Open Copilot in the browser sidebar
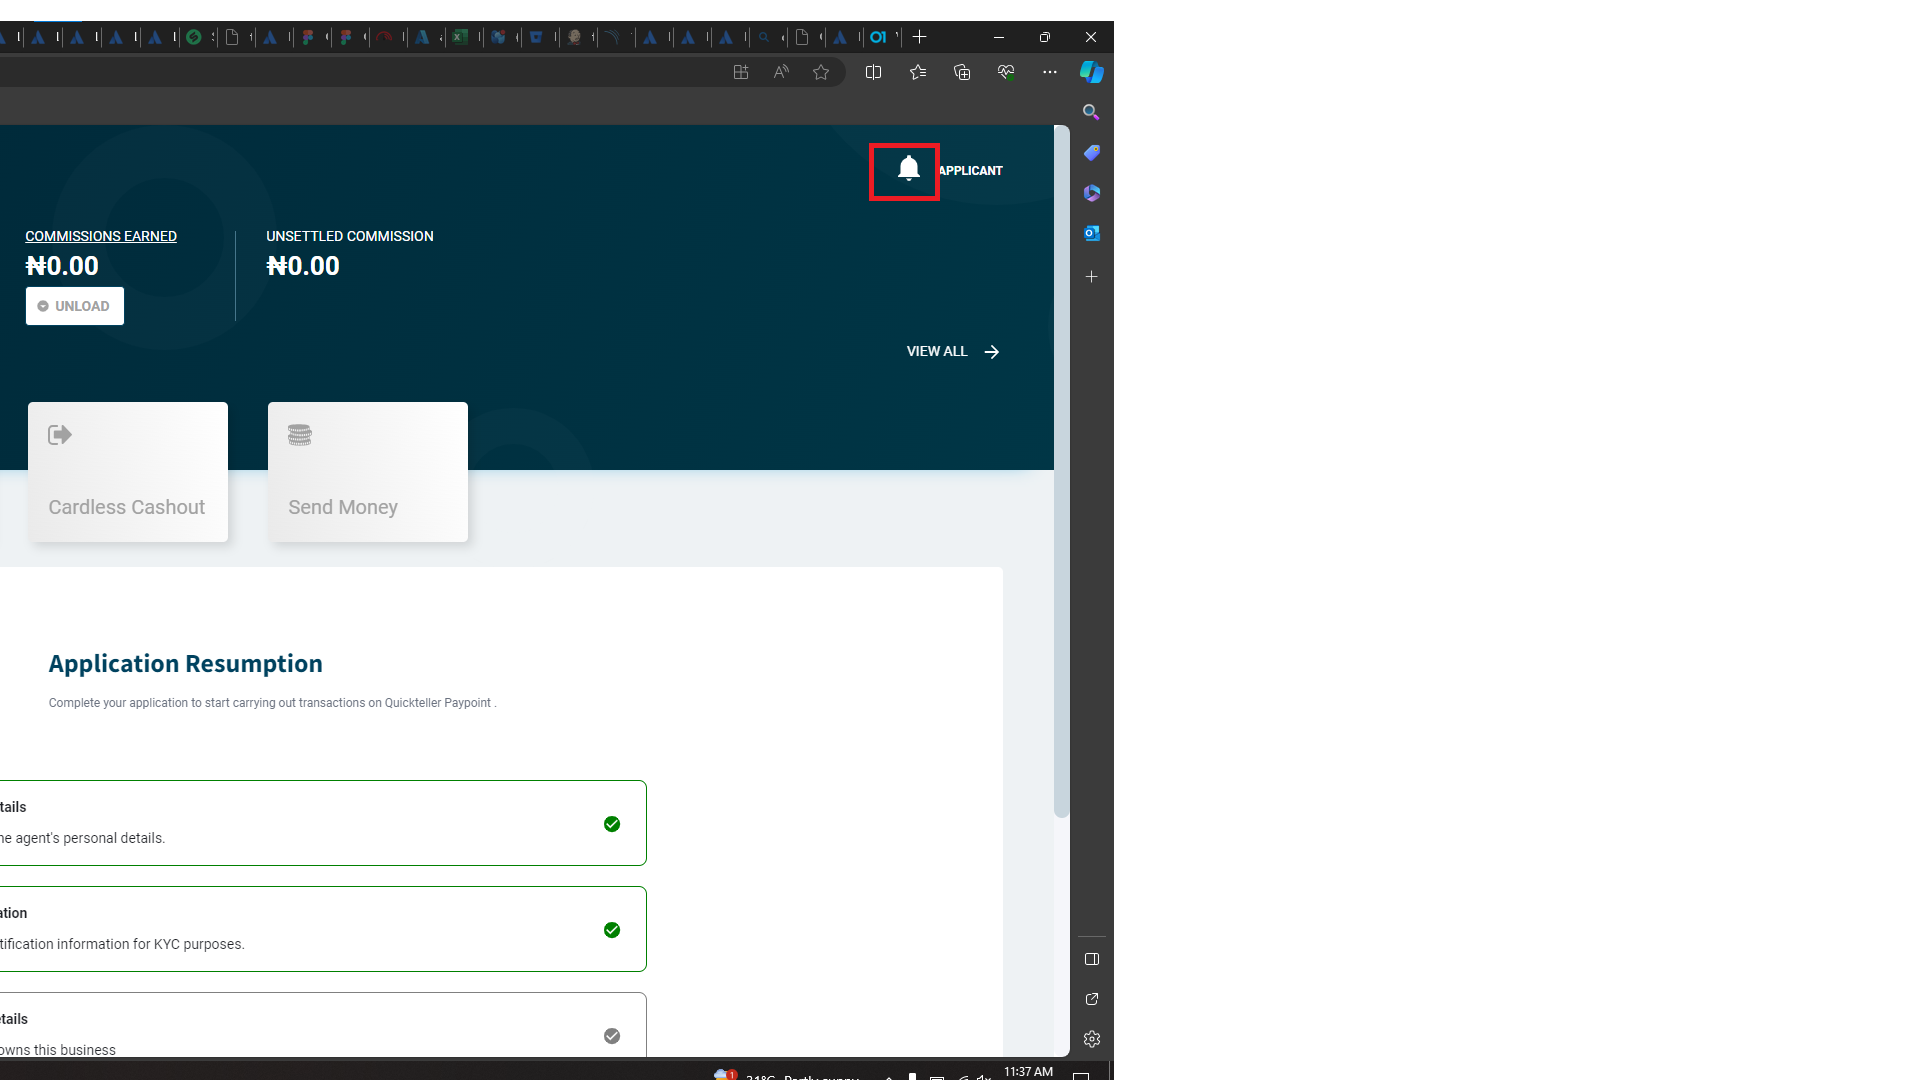Image resolution: width=1920 pixels, height=1080 pixels. [x=1091, y=72]
